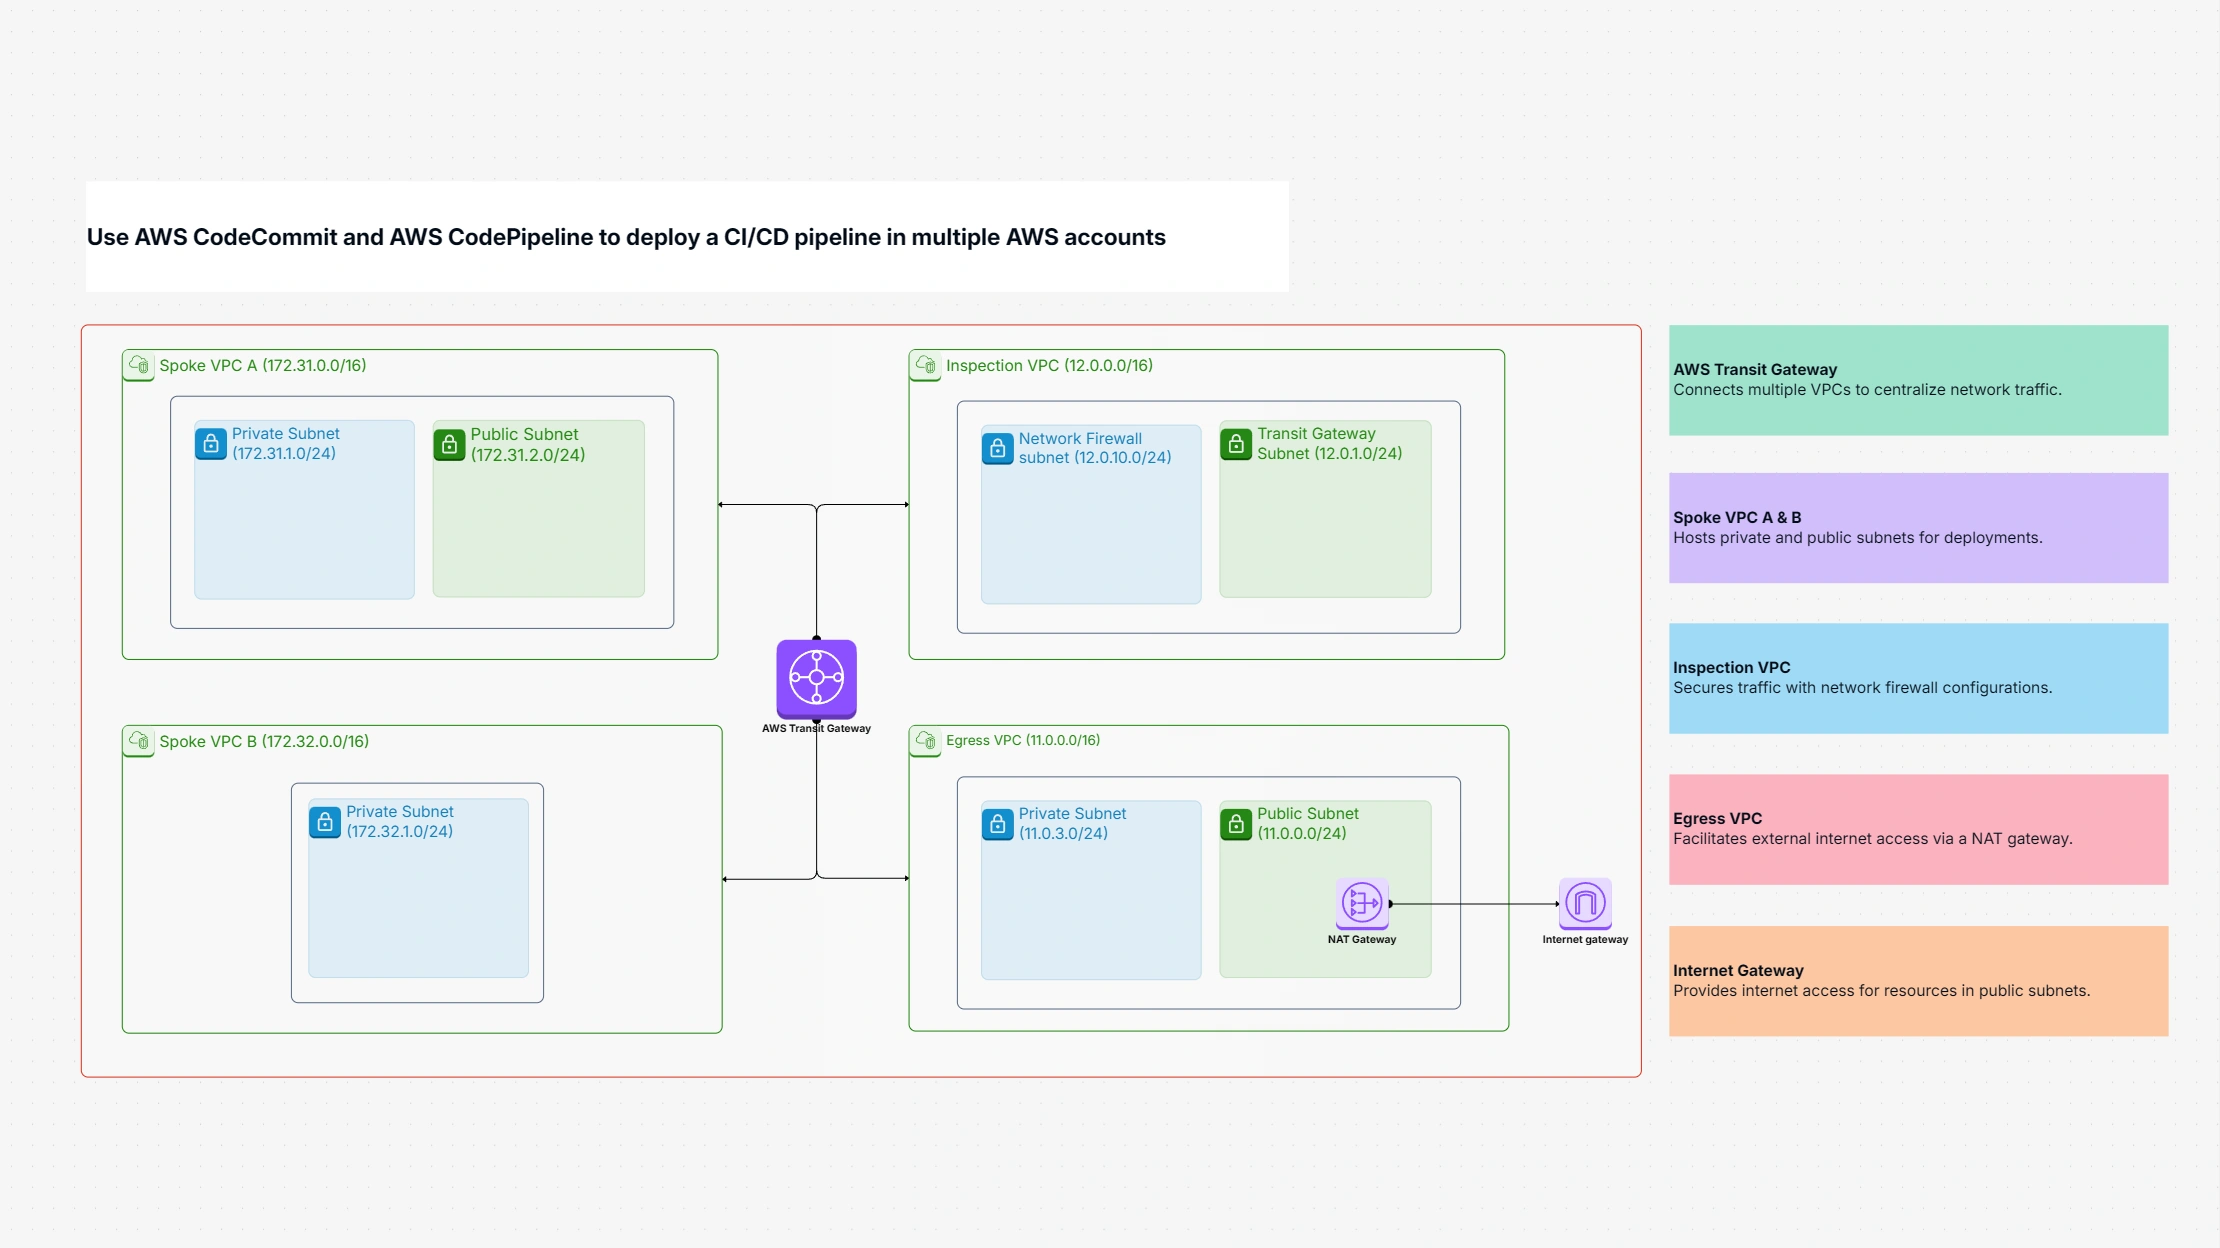Select the Internet gateway icon
2220x1248 pixels.
click(x=1586, y=901)
